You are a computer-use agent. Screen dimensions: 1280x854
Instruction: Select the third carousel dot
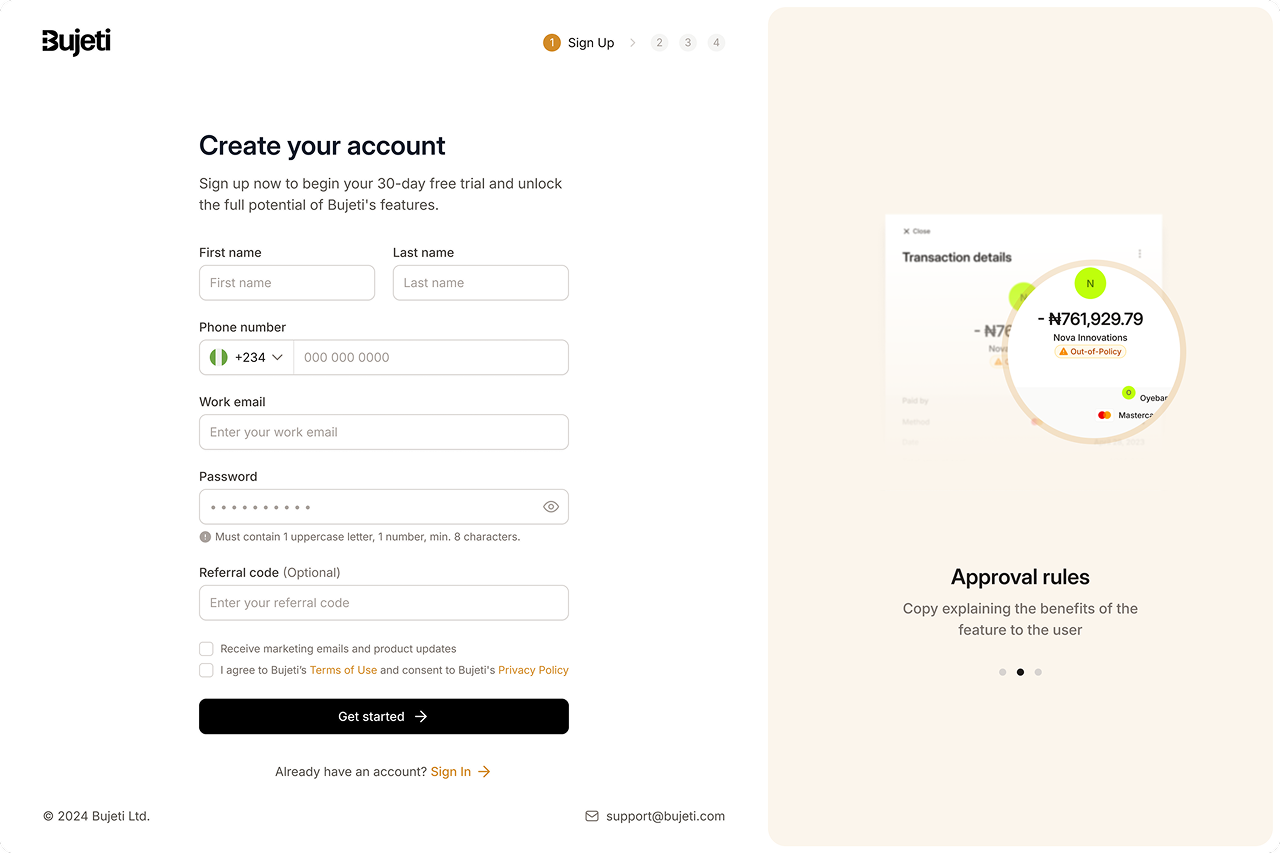1038,672
